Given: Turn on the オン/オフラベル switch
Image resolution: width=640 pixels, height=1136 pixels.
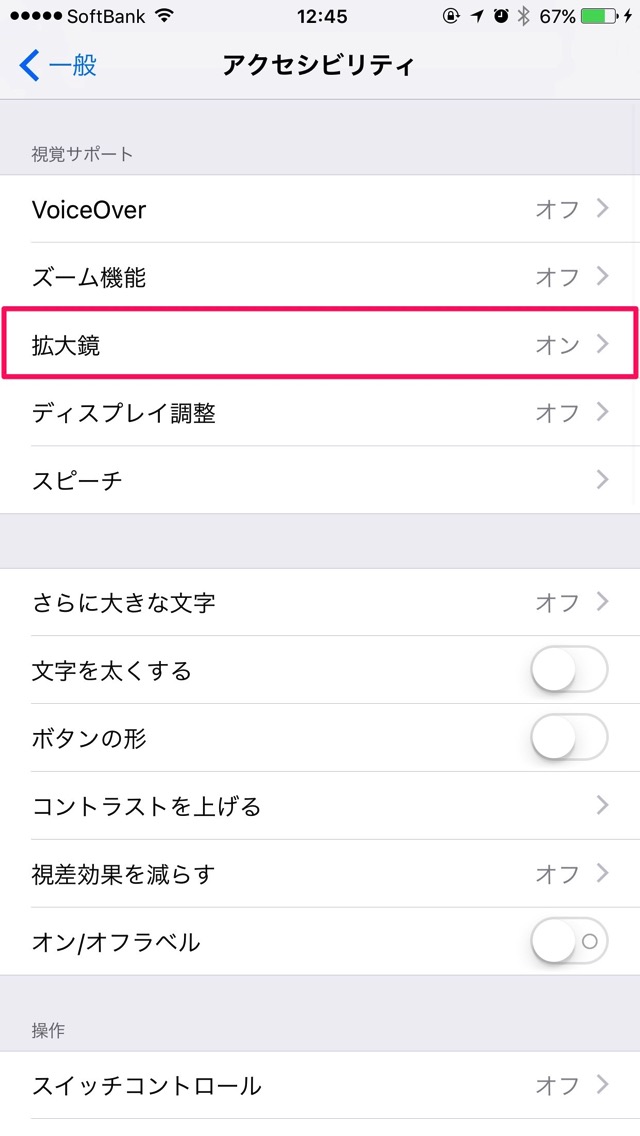Looking at the screenshot, I should 569,941.
